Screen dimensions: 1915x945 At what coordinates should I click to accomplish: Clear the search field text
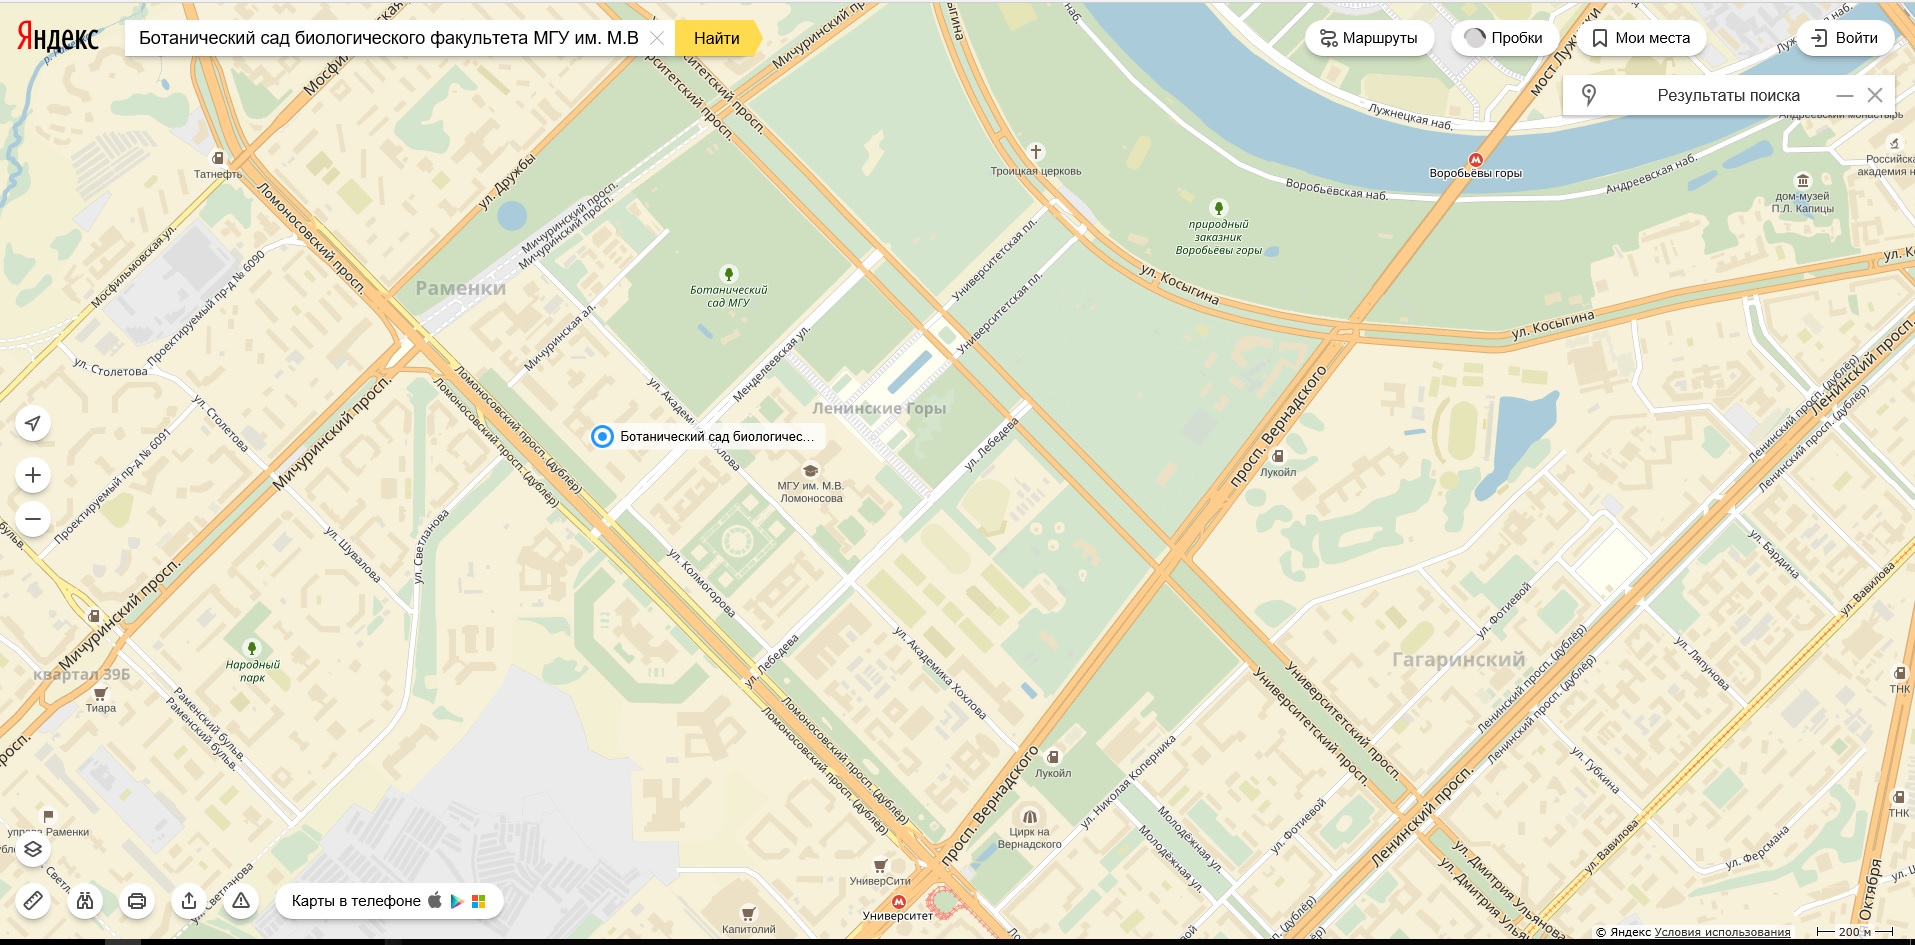pyautogui.click(x=657, y=38)
